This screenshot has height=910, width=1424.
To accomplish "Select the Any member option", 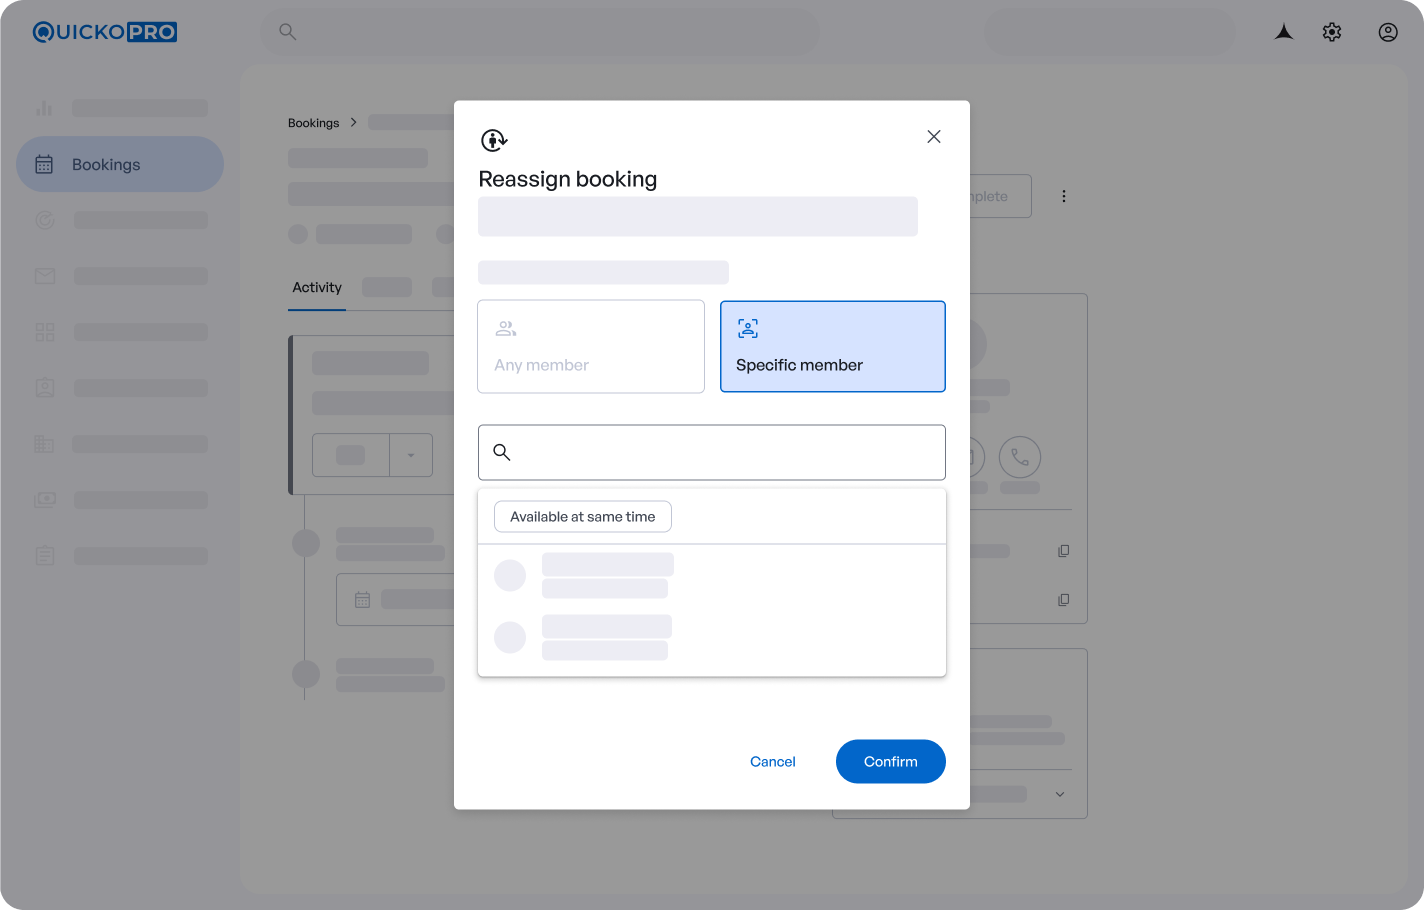I will [590, 347].
